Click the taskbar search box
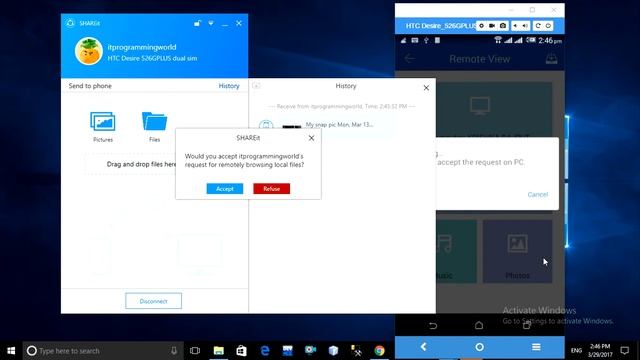 click(x=103, y=351)
